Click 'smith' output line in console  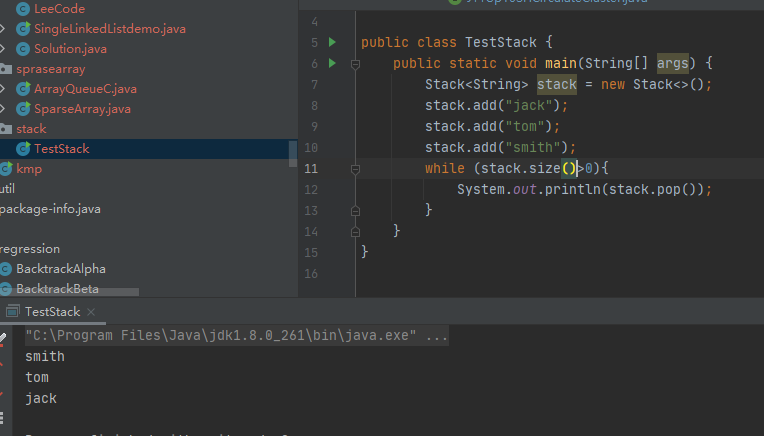click(x=45, y=357)
